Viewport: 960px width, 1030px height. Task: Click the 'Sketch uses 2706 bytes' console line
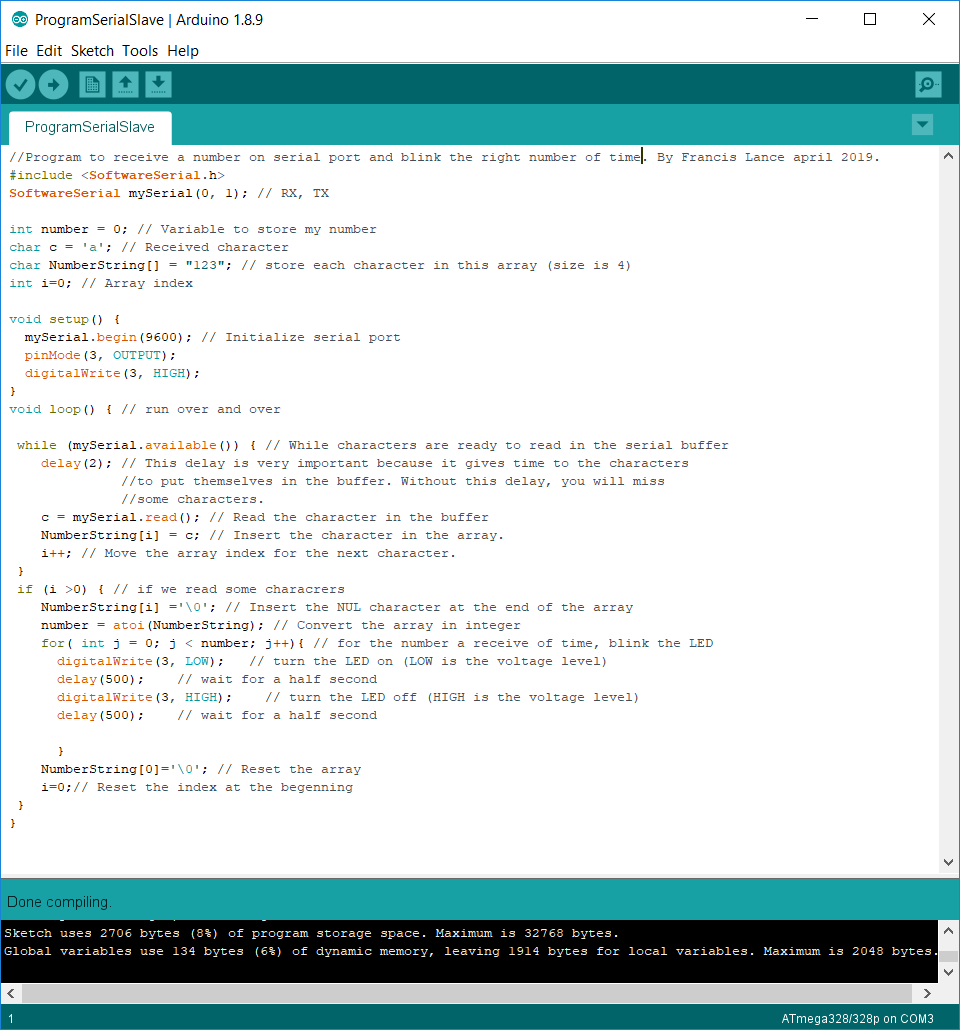pos(311,933)
